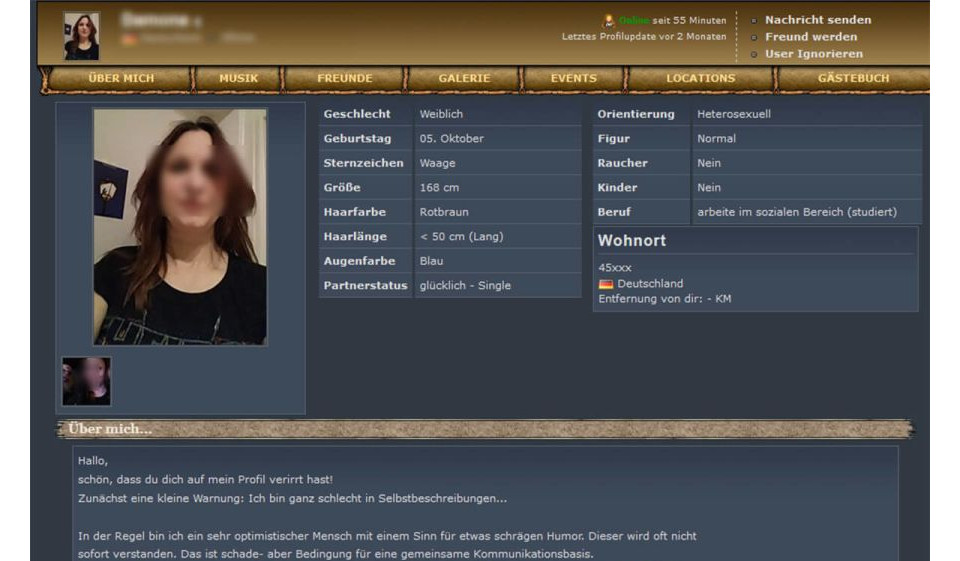
Task: Click bullet icon beside User Ignorieren
Action: tap(754, 54)
